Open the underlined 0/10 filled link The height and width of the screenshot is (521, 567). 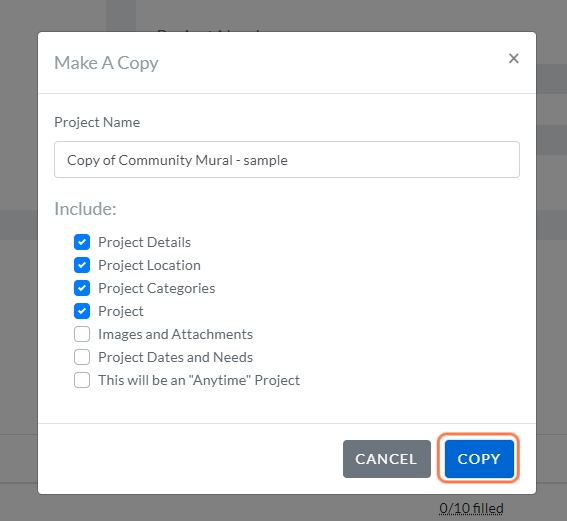click(471, 508)
